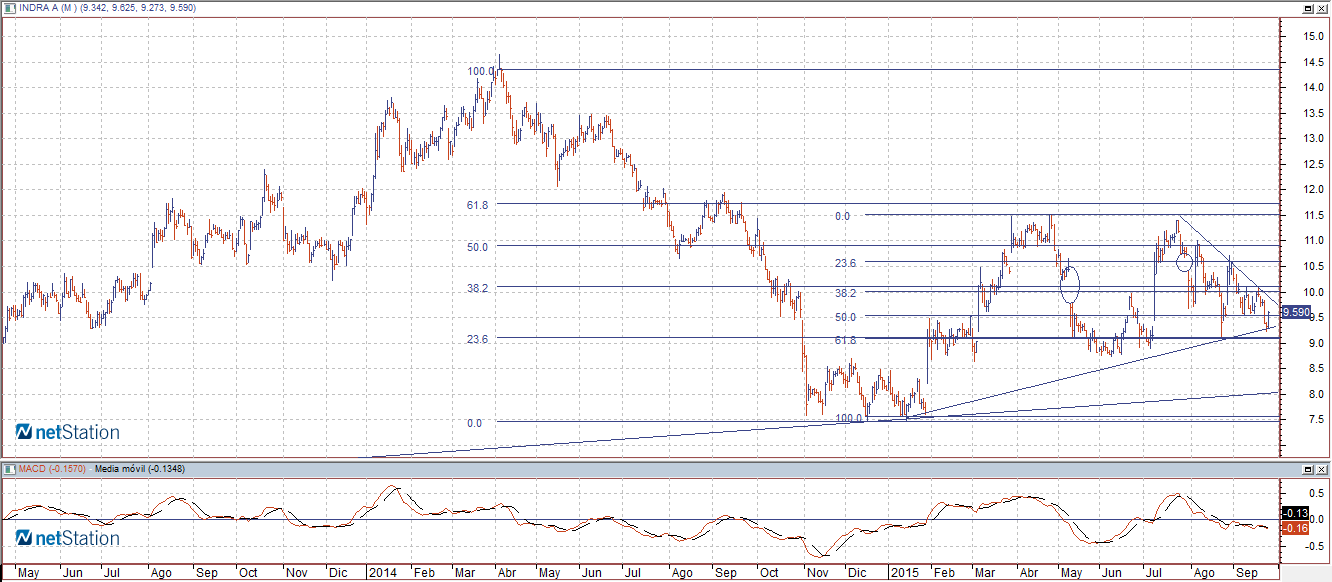The height and width of the screenshot is (582, 1332).
Task: Select the 2015 marker on time axis
Action: 904,573
